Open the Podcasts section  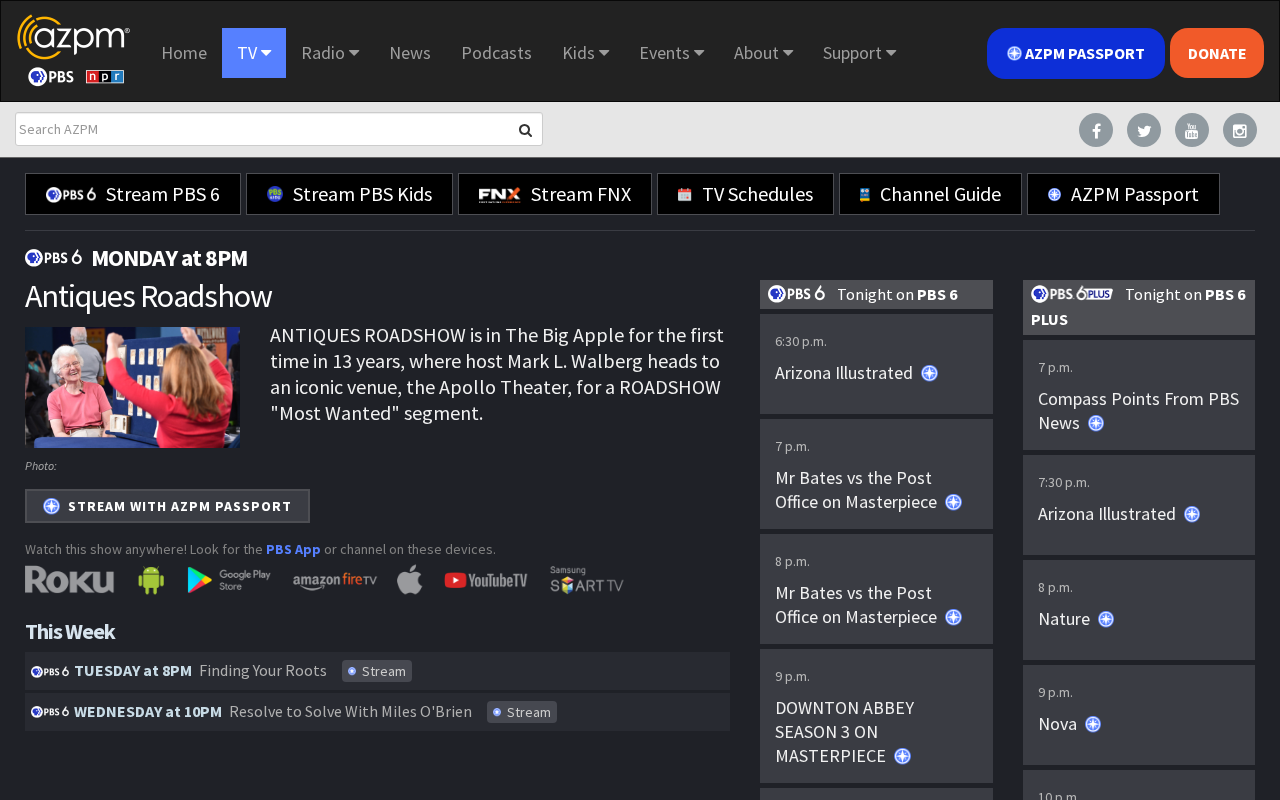(496, 53)
